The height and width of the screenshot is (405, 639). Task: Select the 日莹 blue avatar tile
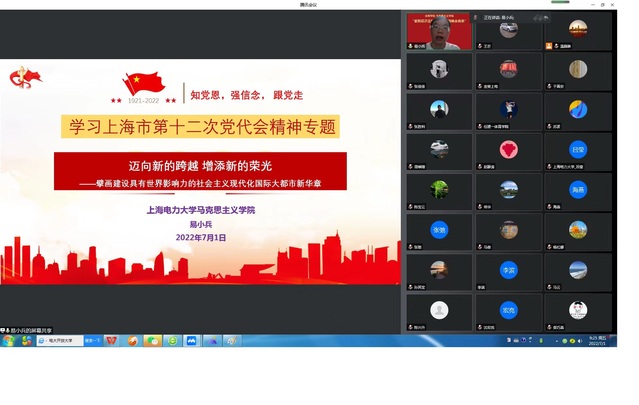578,152
